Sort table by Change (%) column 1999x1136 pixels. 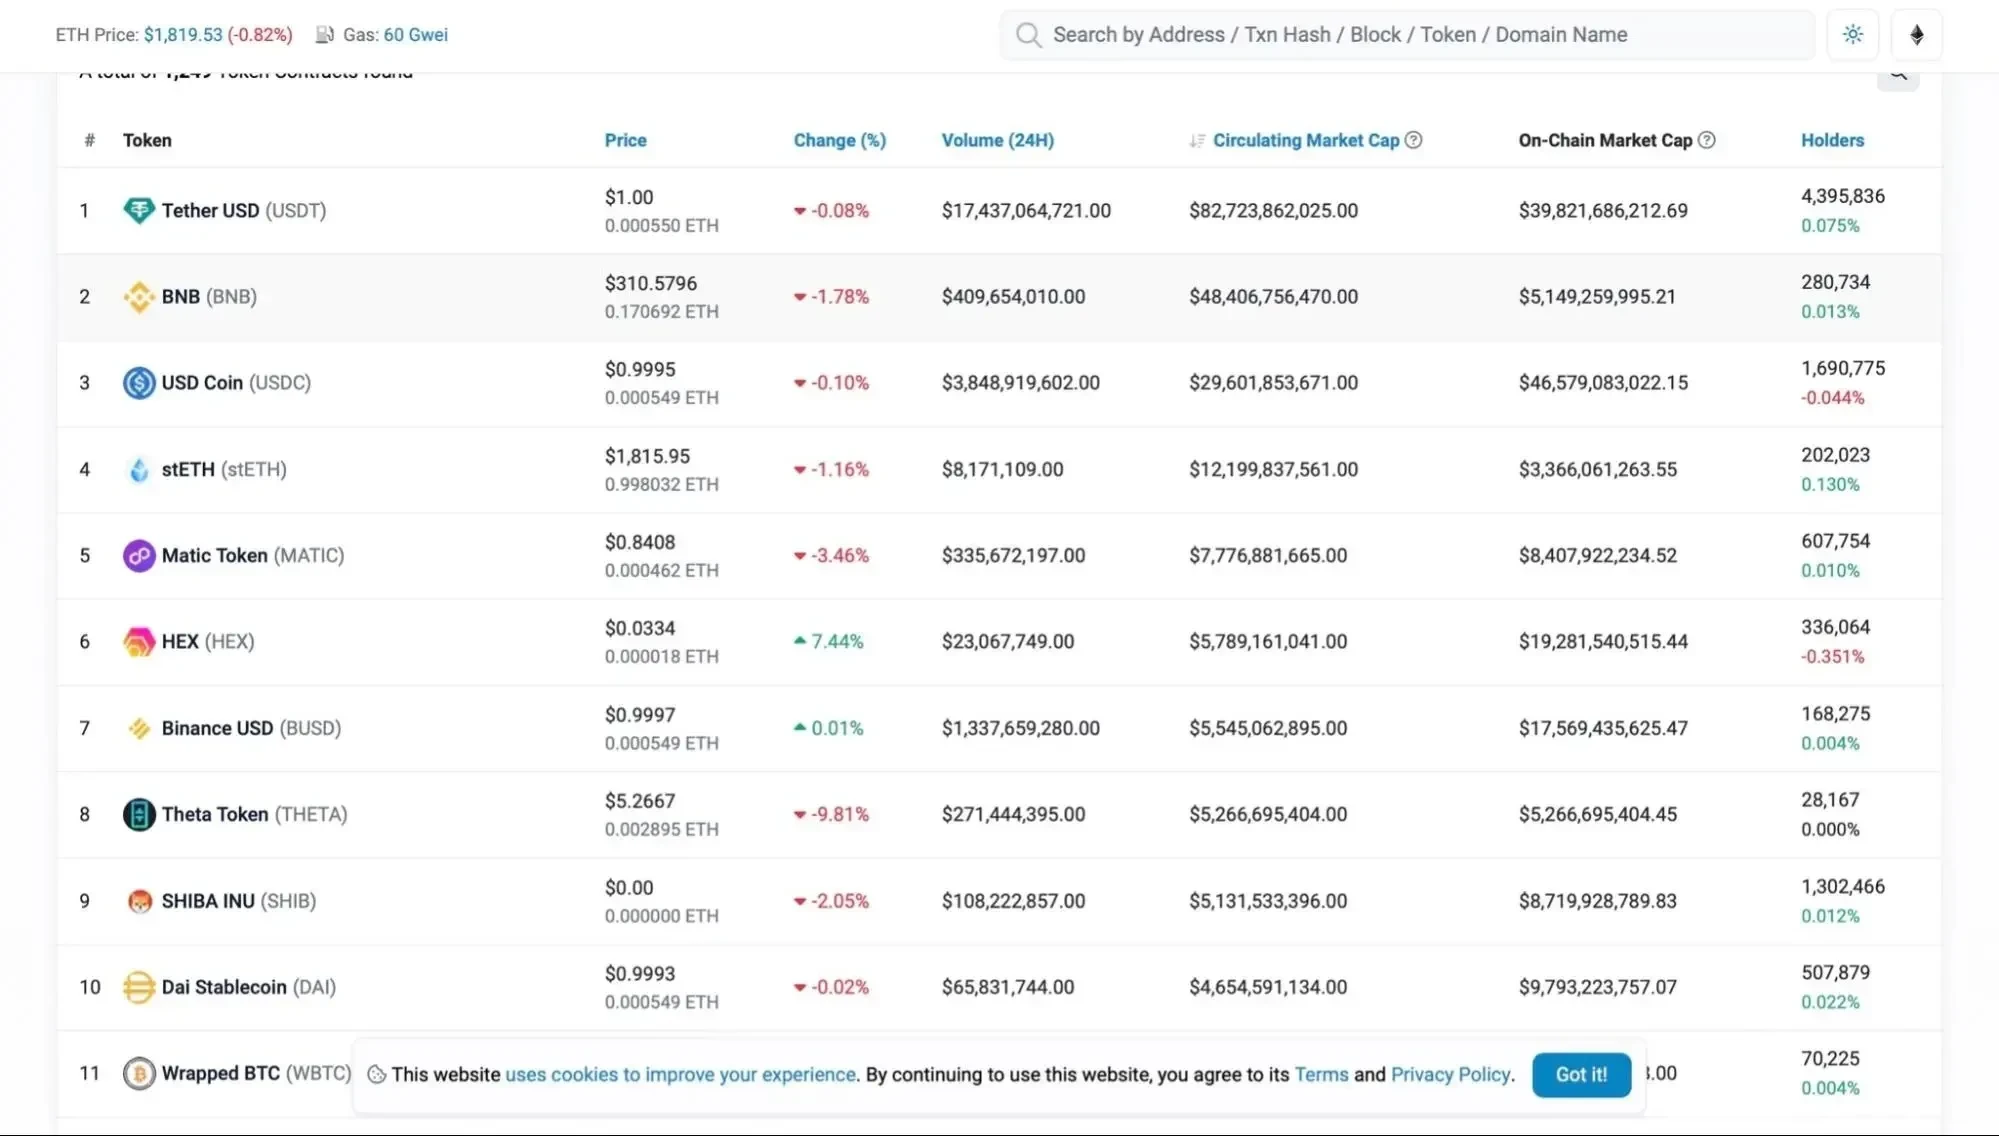pyautogui.click(x=839, y=140)
